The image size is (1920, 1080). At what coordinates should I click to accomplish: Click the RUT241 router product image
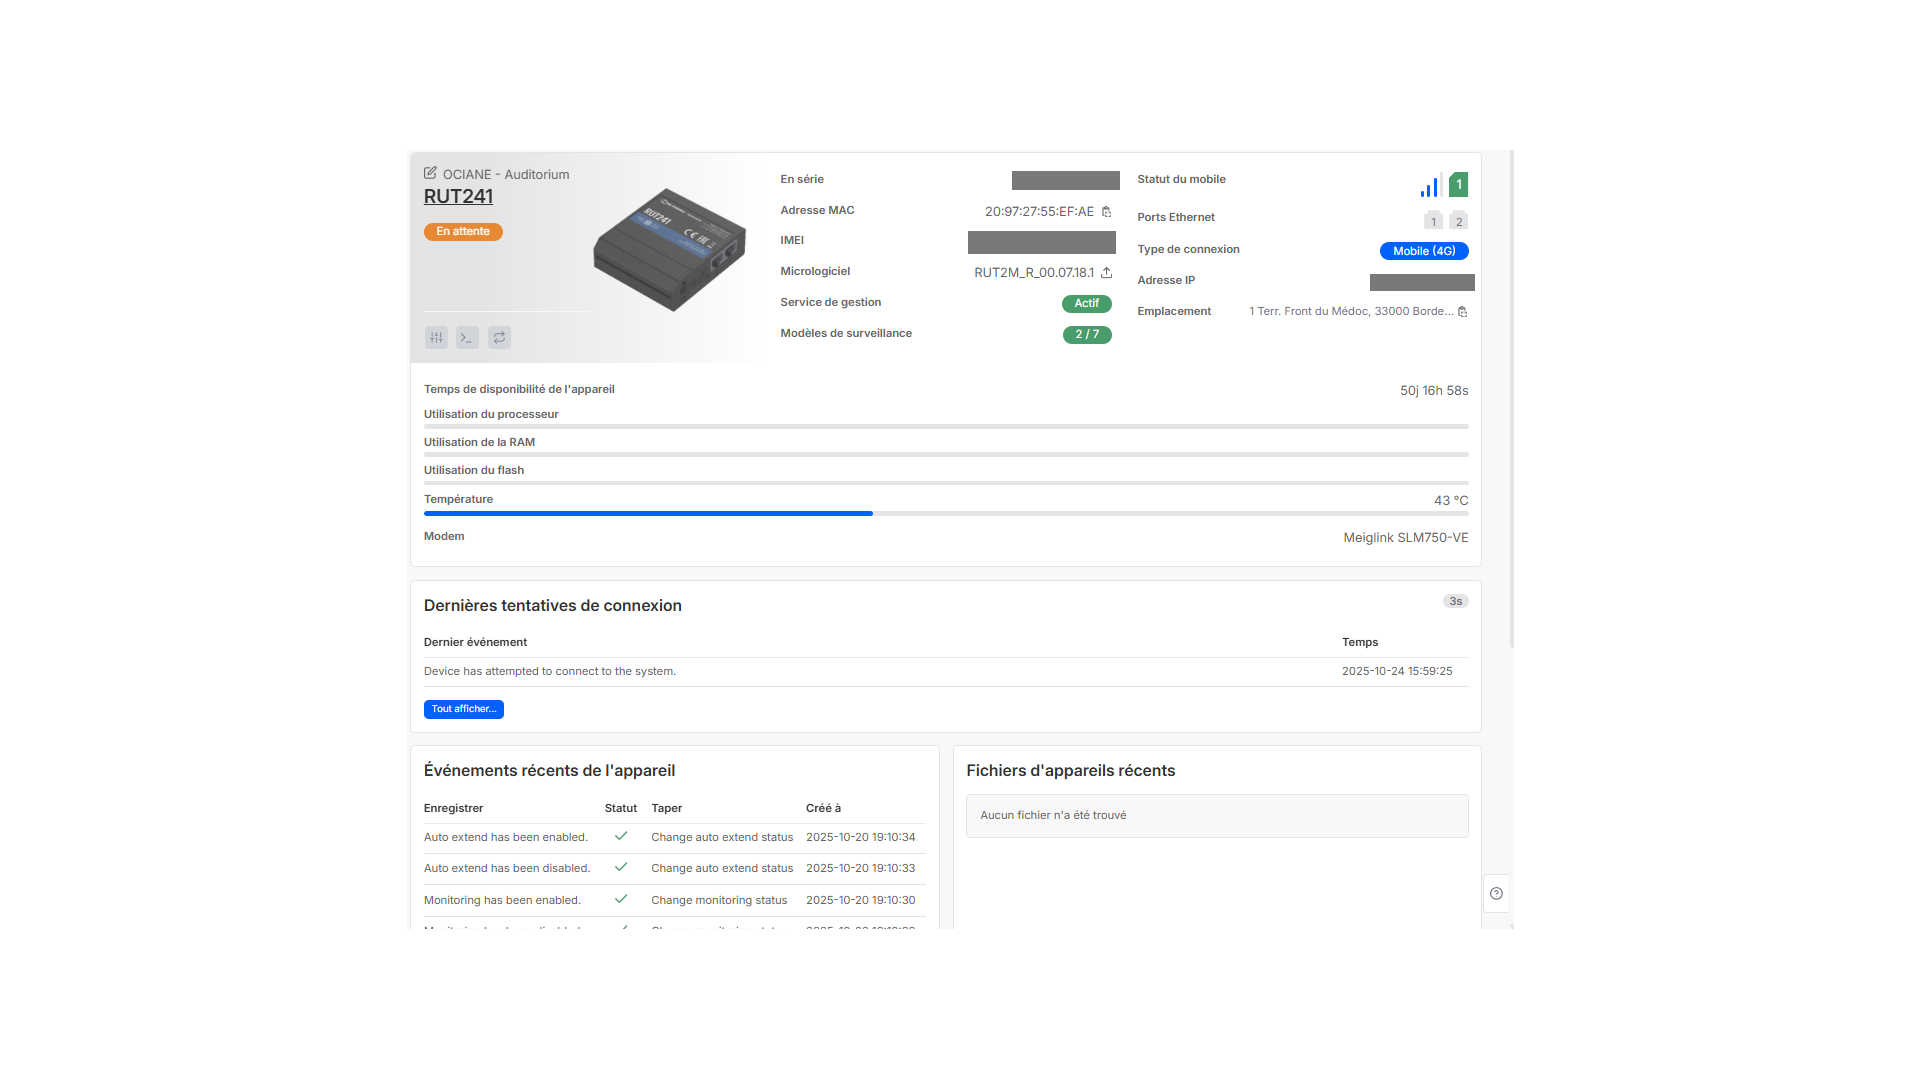click(669, 249)
